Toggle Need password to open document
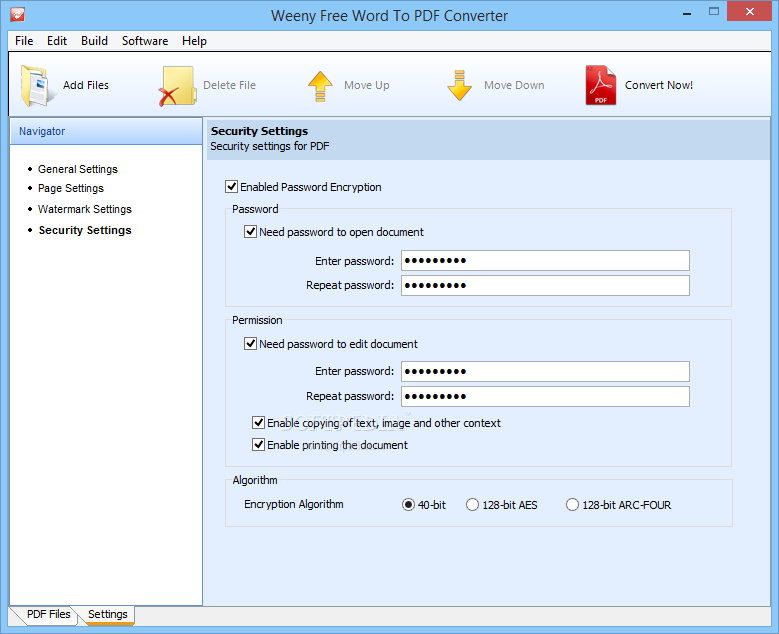Image resolution: width=779 pixels, height=634 pixels. [x=250, y=232]
